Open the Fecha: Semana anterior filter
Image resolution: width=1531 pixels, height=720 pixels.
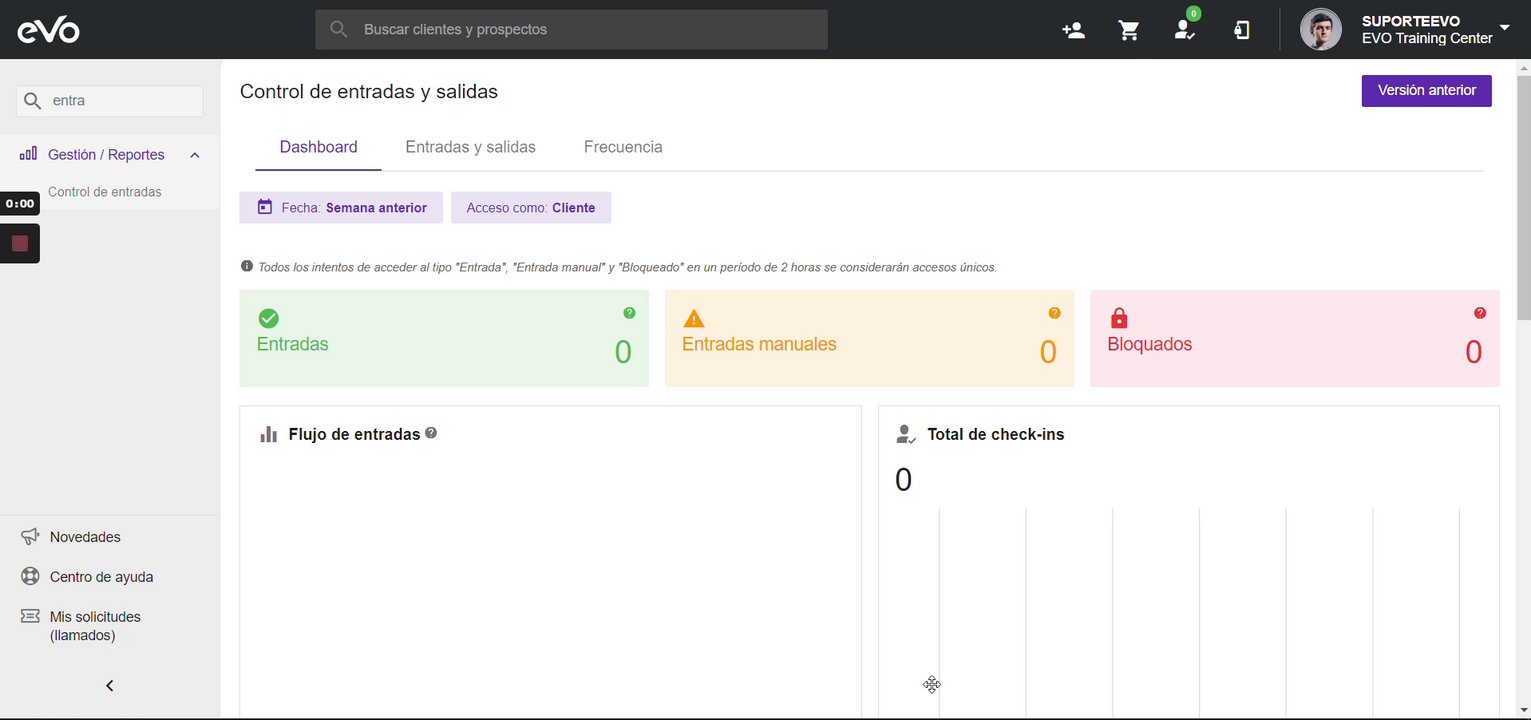(341, 208)
